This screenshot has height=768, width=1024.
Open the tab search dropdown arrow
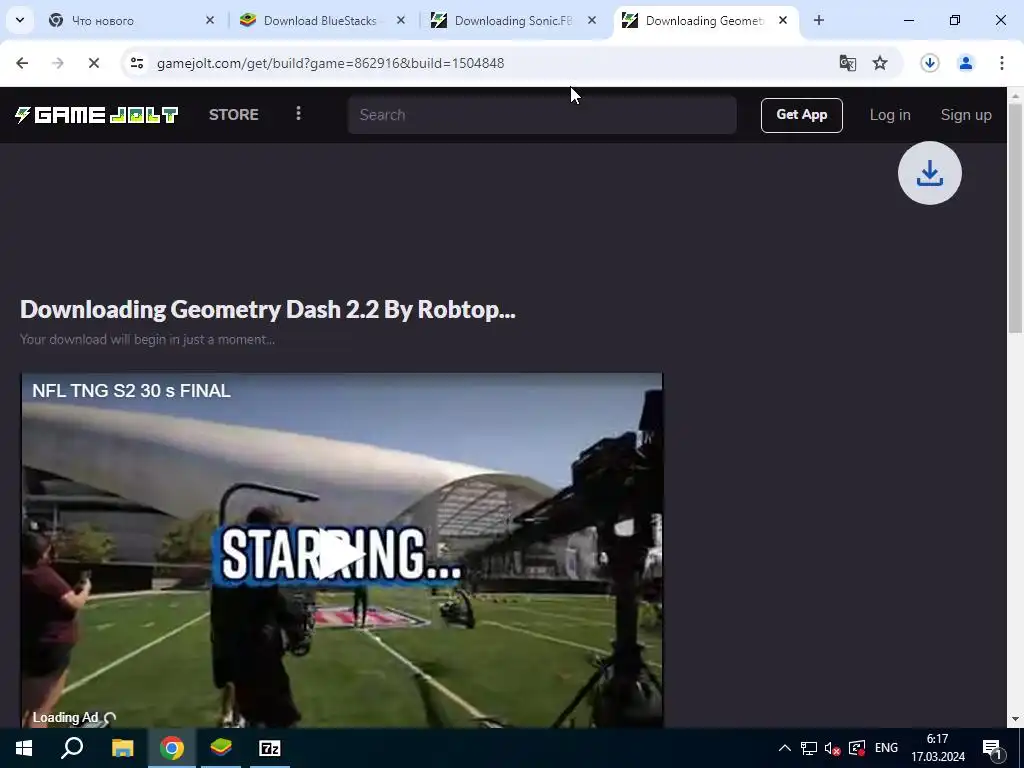(x=20, y=20)
